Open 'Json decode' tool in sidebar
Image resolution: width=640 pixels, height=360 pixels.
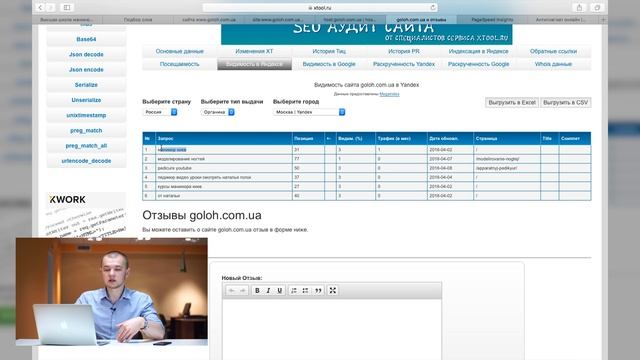point(86,54)
